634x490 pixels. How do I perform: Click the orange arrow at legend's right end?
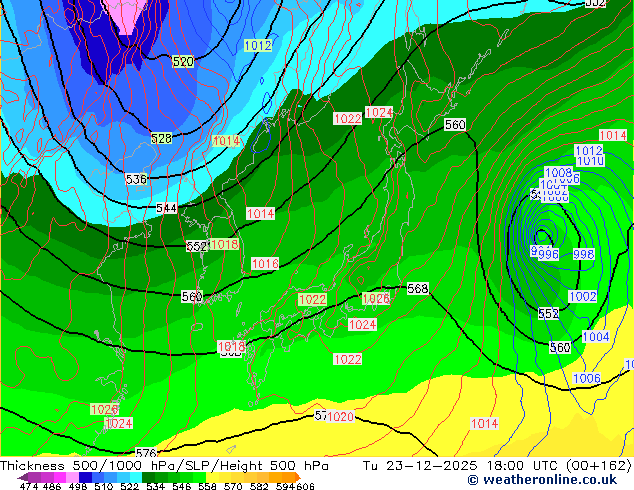[298, 477]
